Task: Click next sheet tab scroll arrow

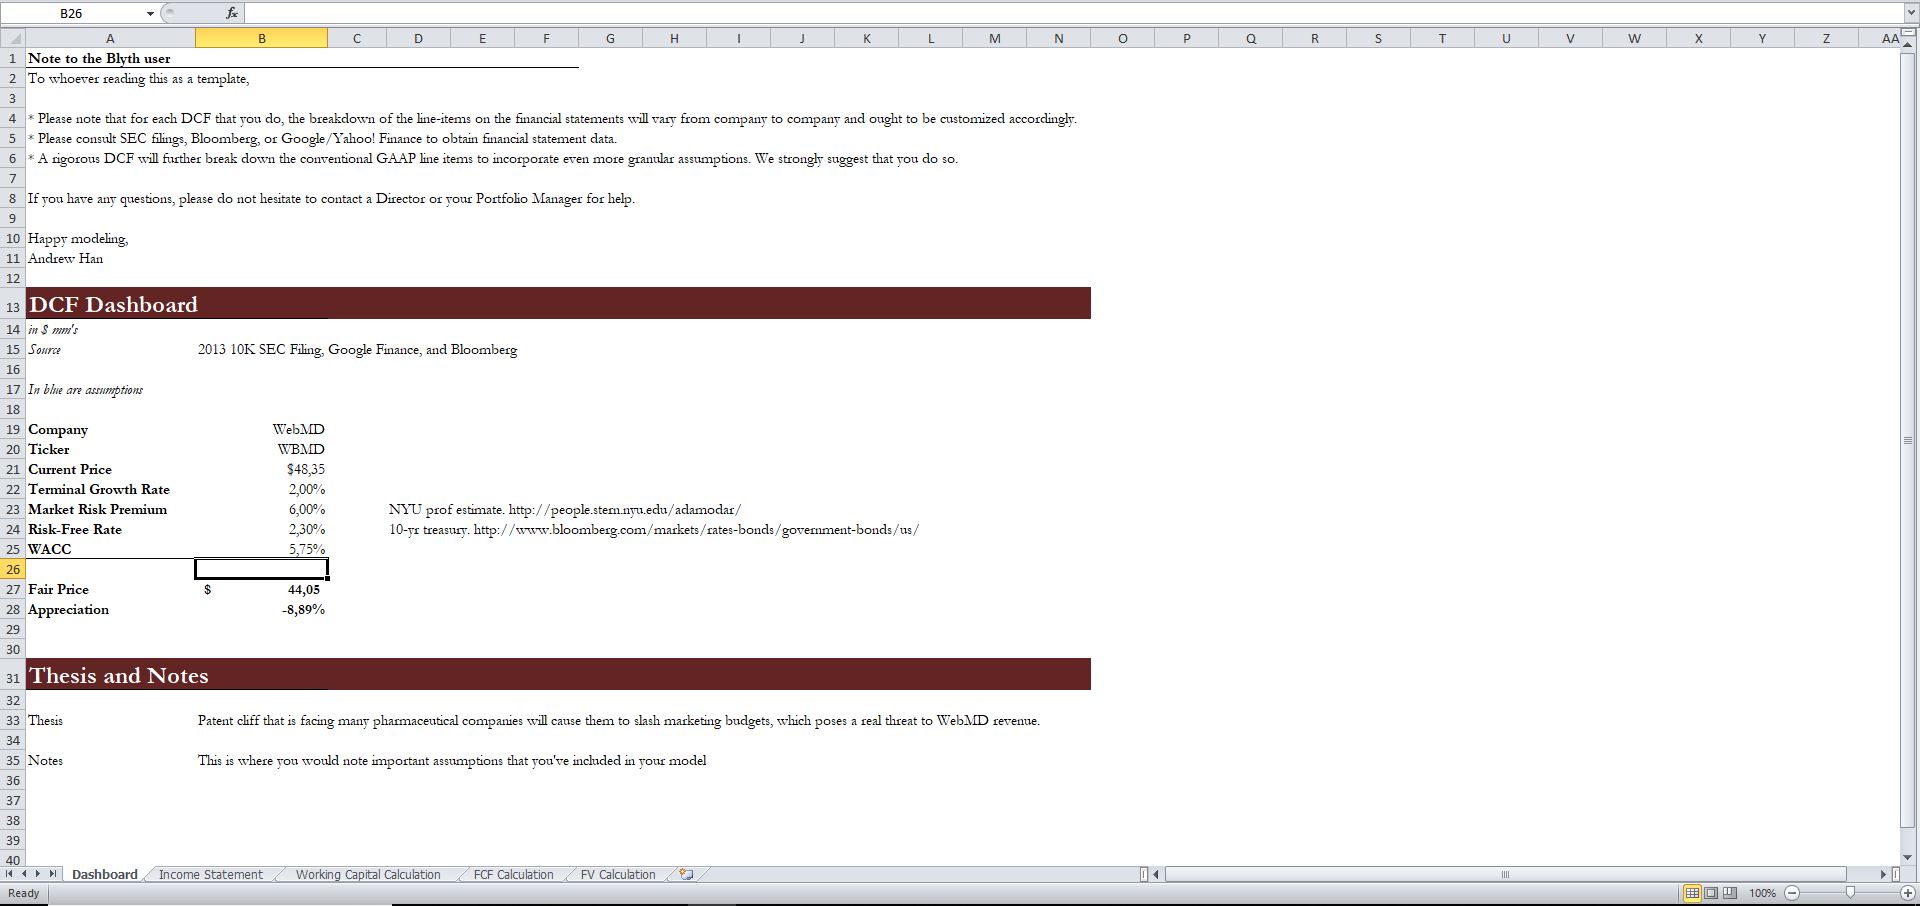Action: [38, 874]
